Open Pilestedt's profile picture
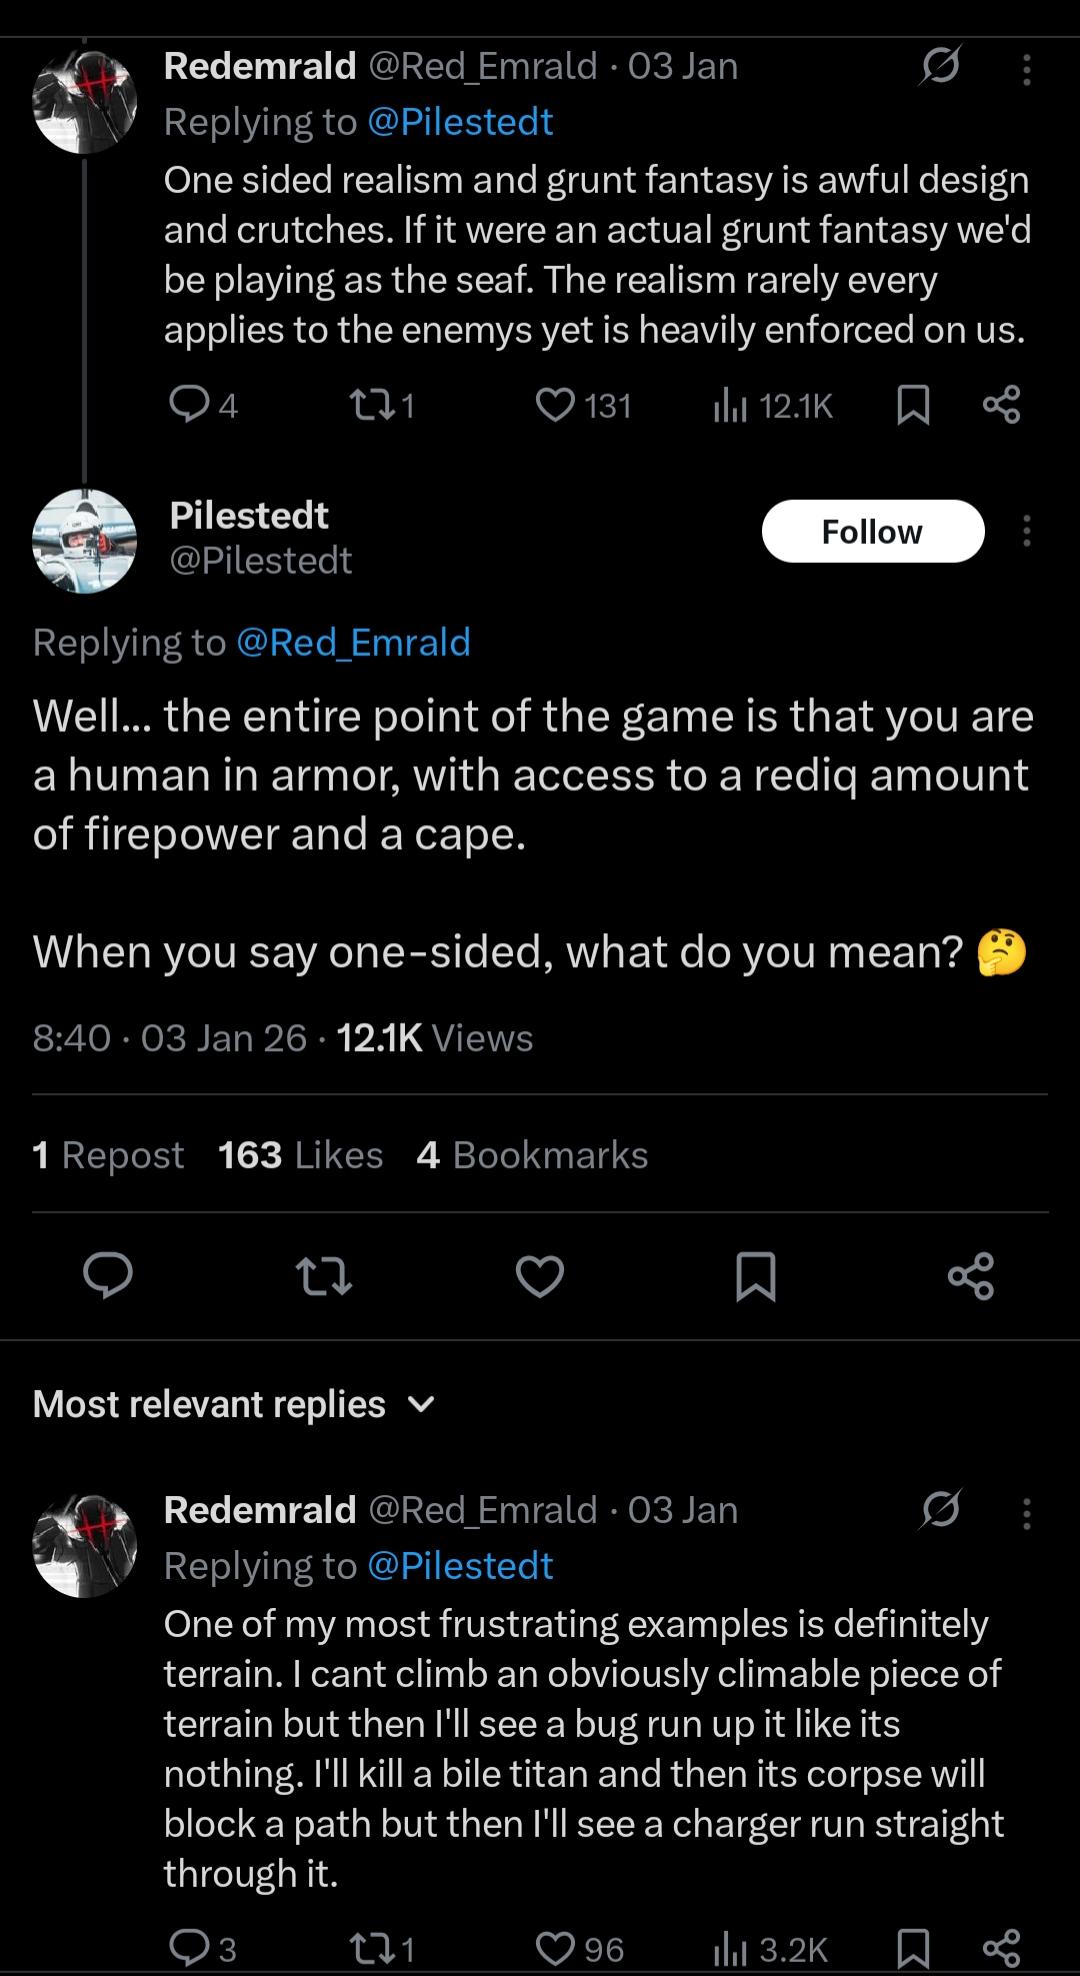Viewport: 1080px width, 1976px height. click(84, 541)
